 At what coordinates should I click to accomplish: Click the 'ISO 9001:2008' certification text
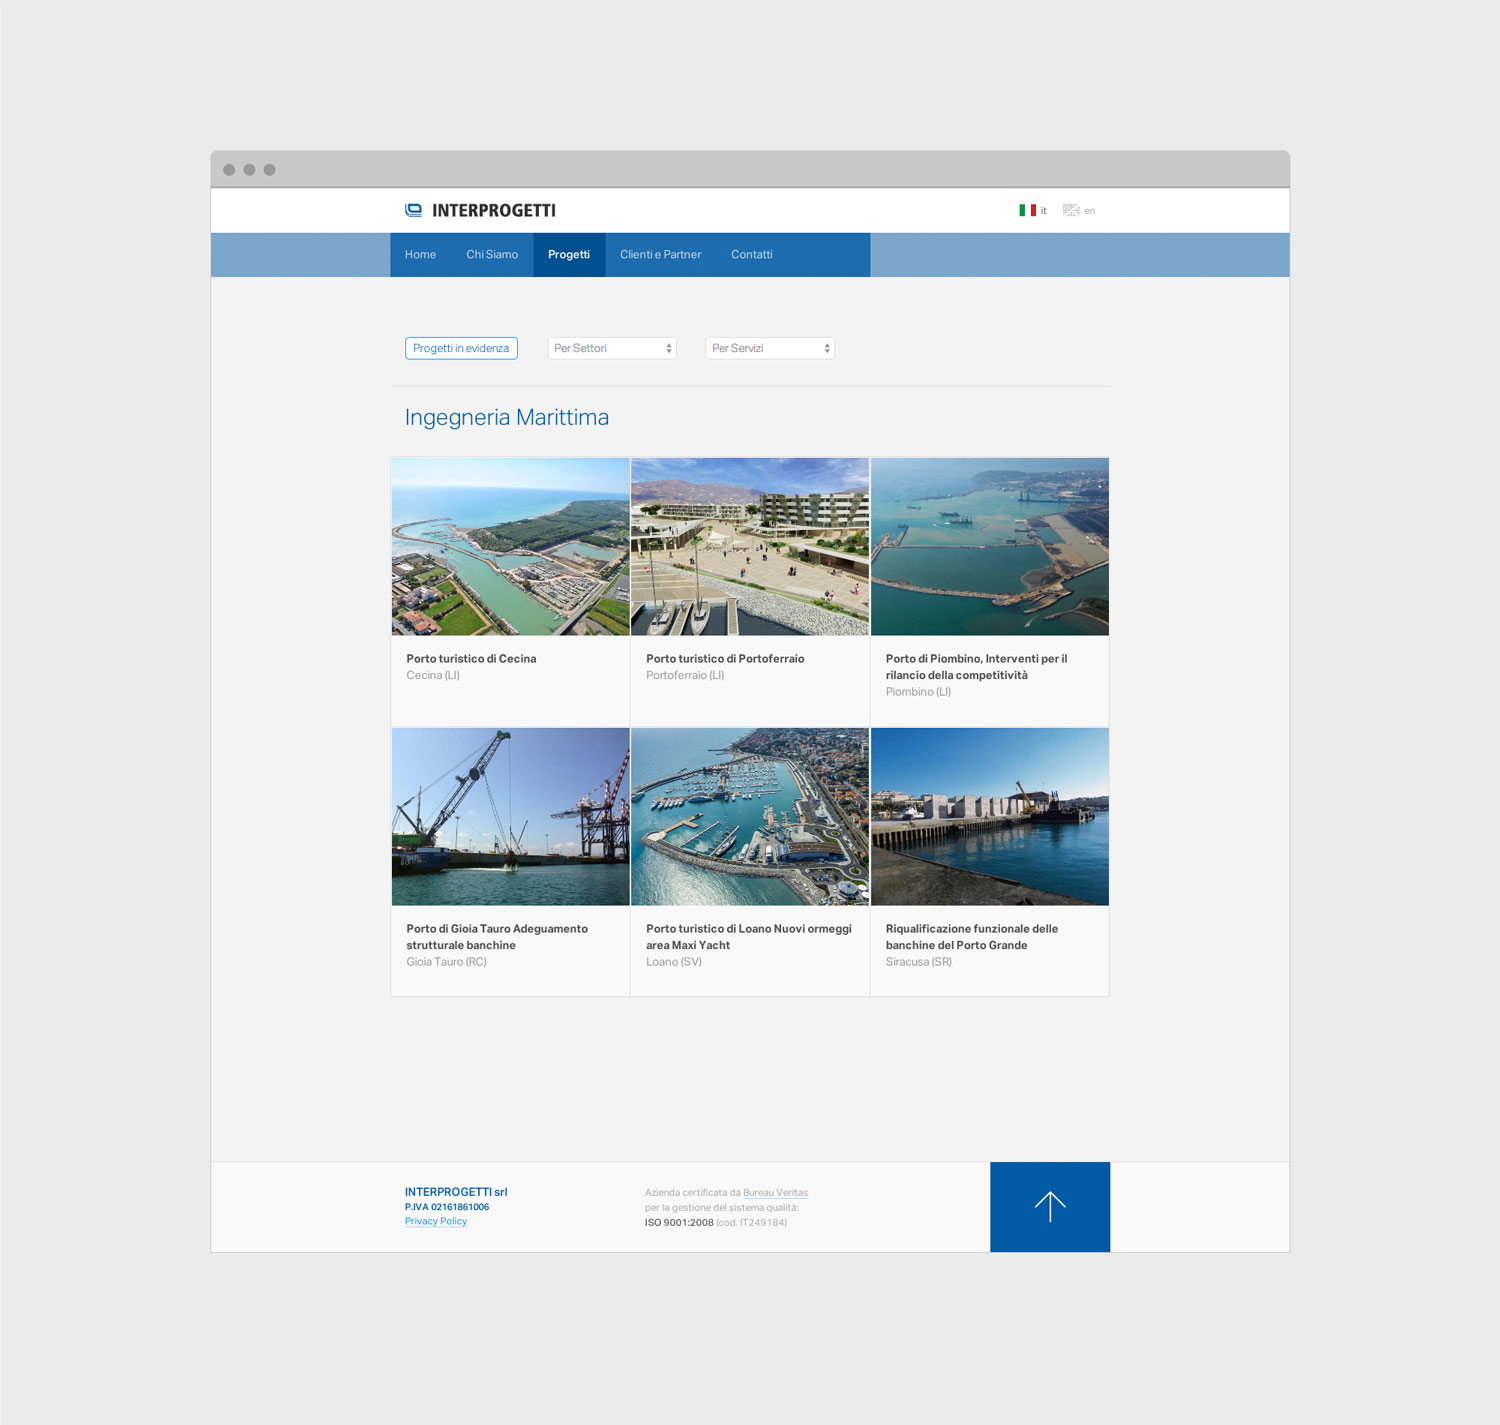679,1223
